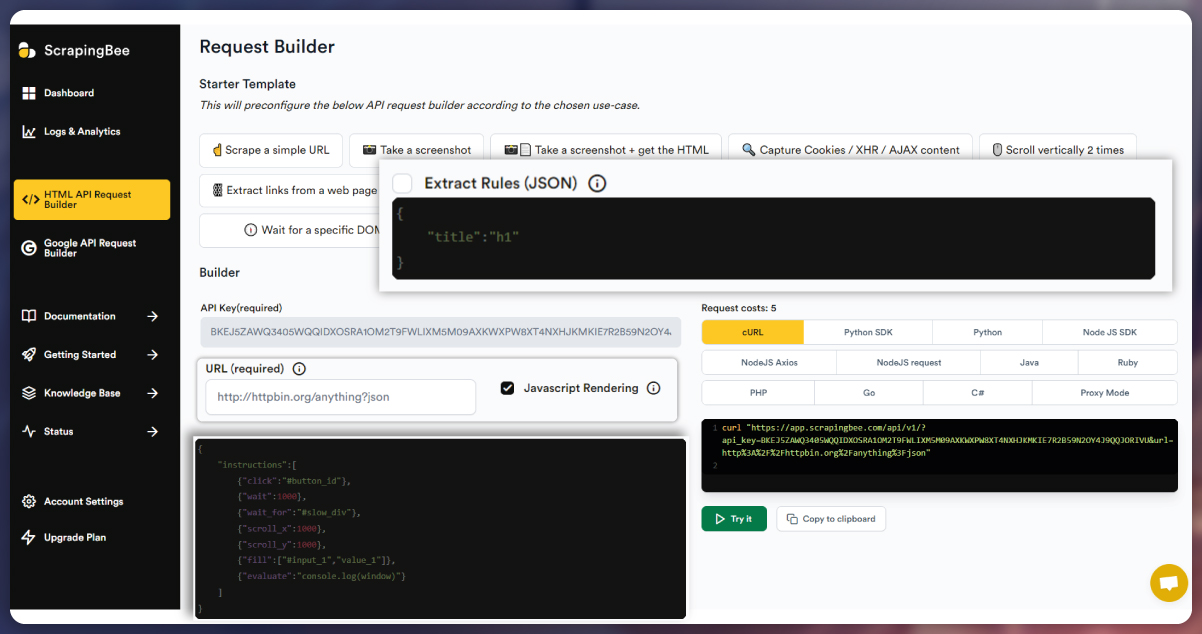The image size is (1202, 634).
Task: Click the generated curl command text
Action: coord(947,440)
